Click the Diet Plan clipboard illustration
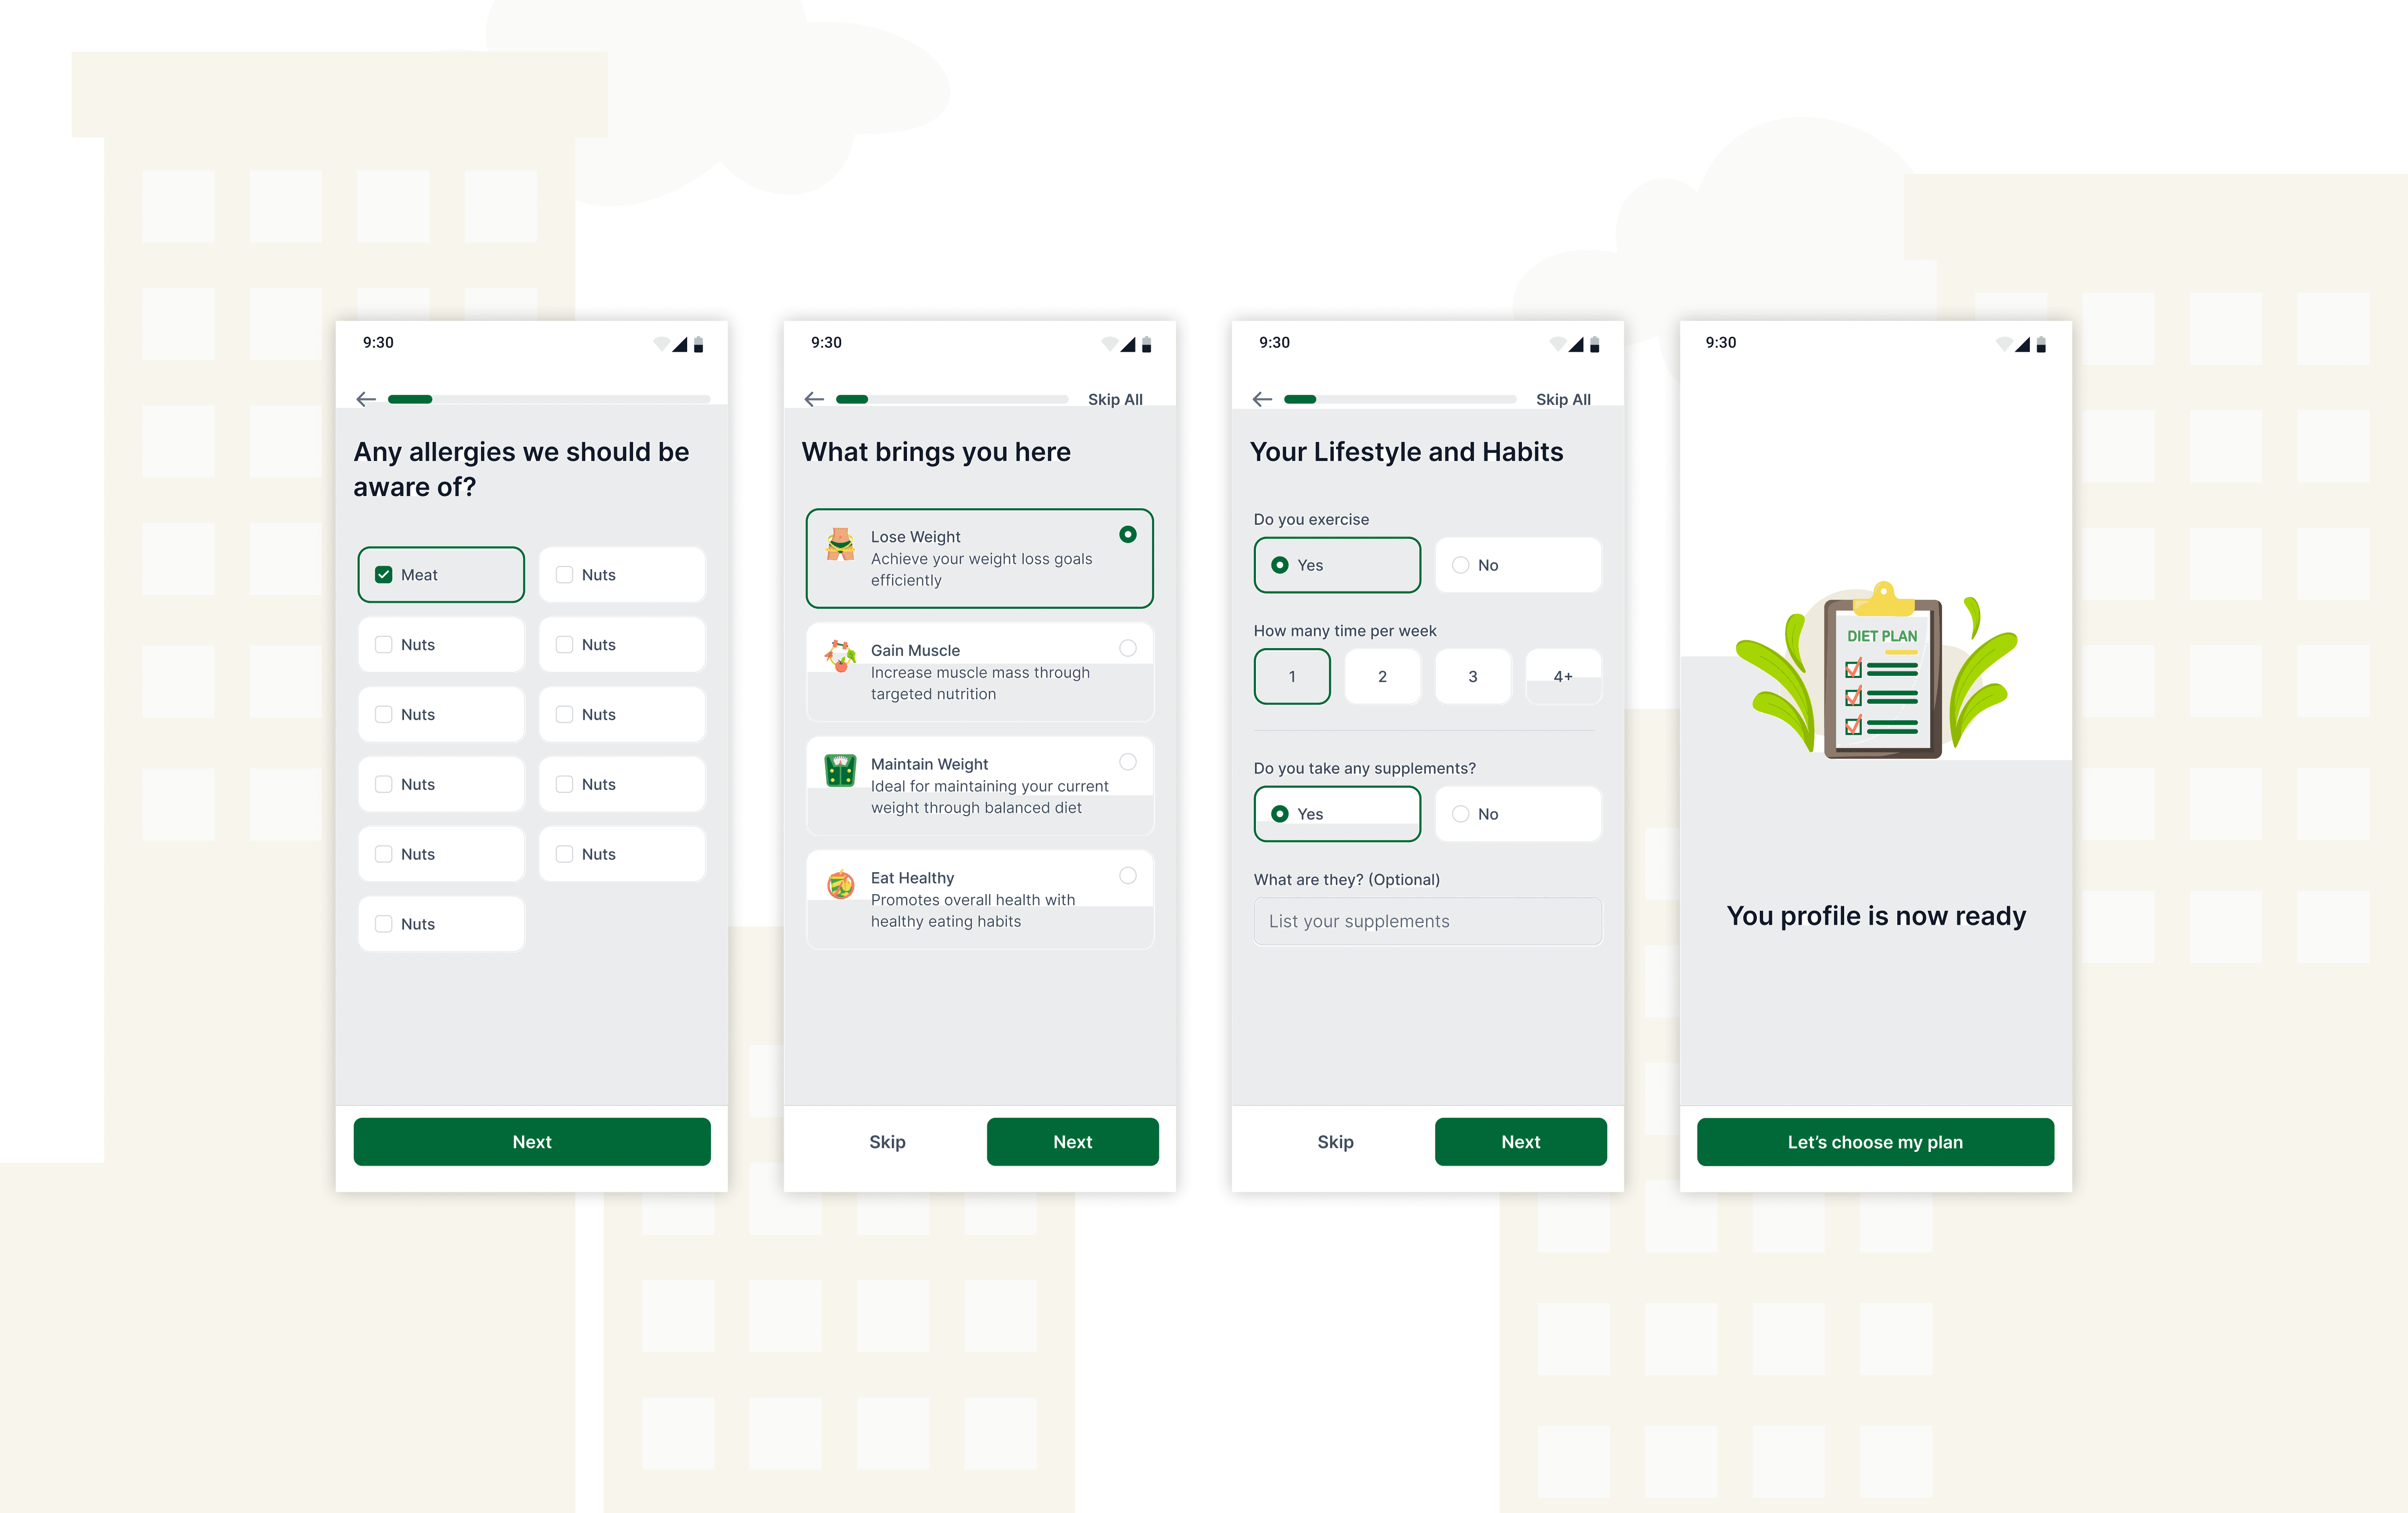 (x=1882, y=677)
